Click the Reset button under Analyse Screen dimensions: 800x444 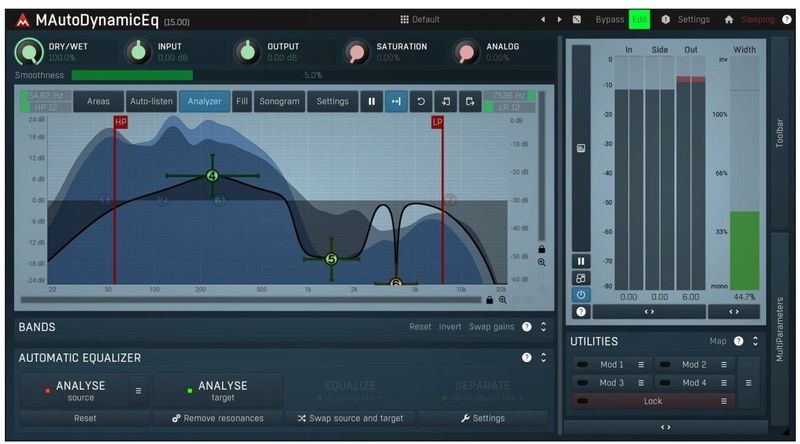coord(85,418)
